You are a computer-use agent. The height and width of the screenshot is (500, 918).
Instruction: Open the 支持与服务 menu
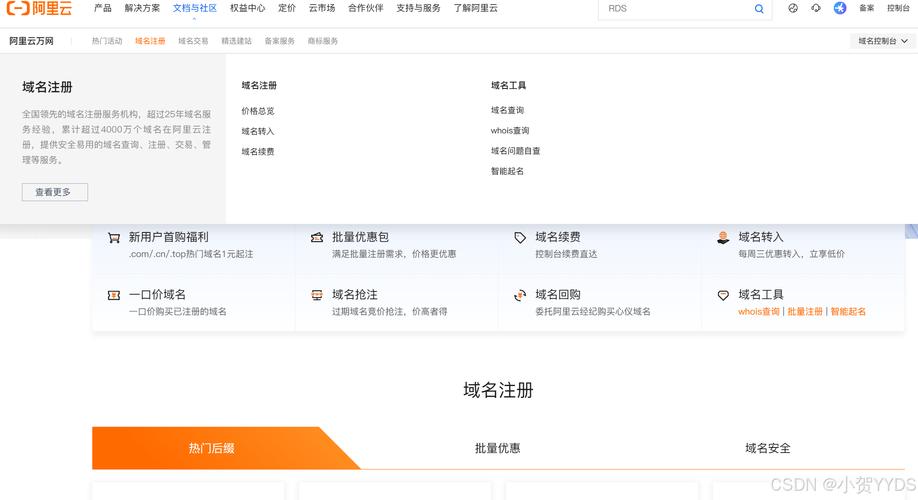point(419,8)
